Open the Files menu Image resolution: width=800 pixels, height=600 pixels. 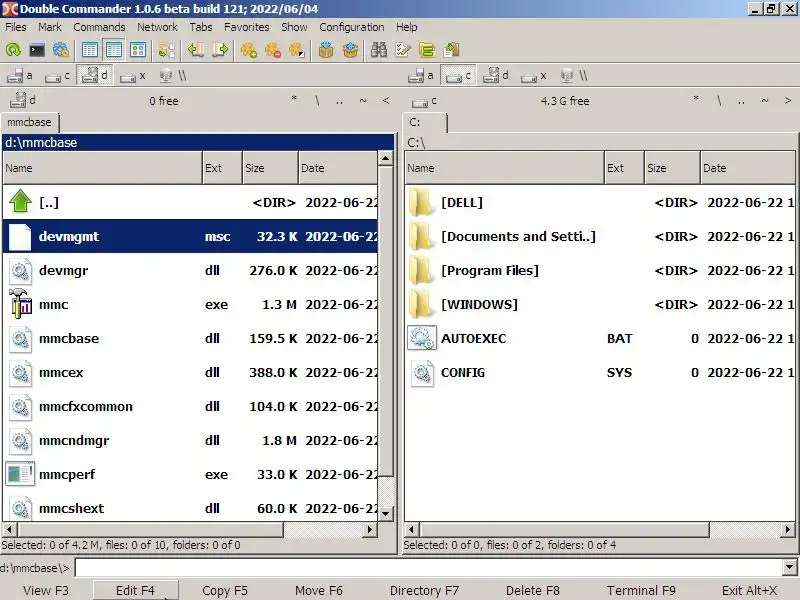[16, 27]
